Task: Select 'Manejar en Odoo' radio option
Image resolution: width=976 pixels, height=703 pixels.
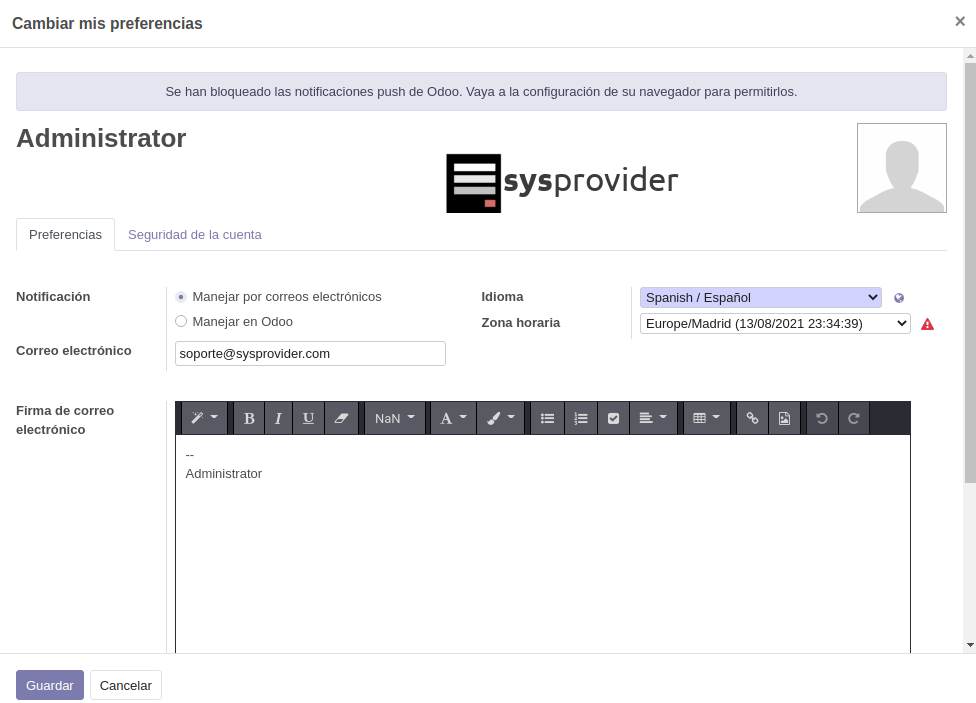Action: pyautogui.click(x=181, y=322)
